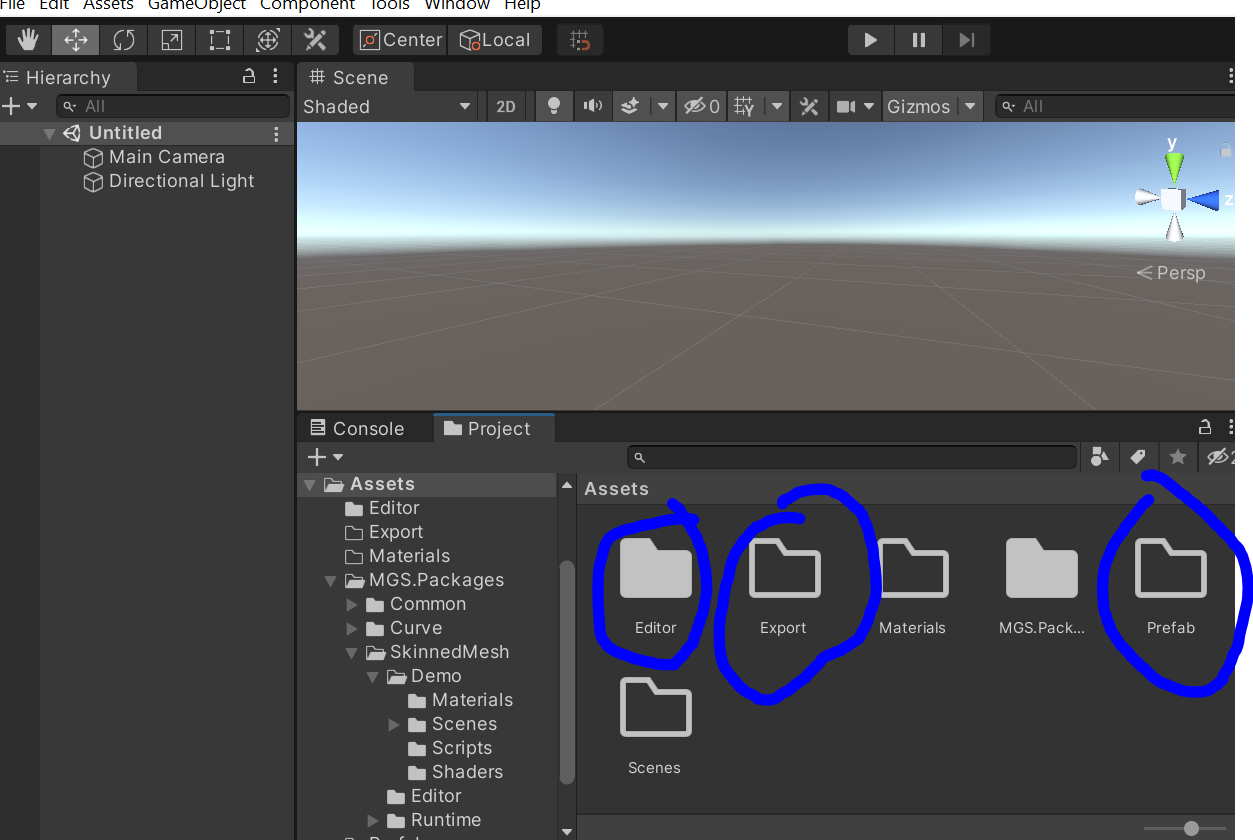Image resolution: width=1253 pixels, height=840 pixels.
Task: Toggle scene audio
Action: 594,106
